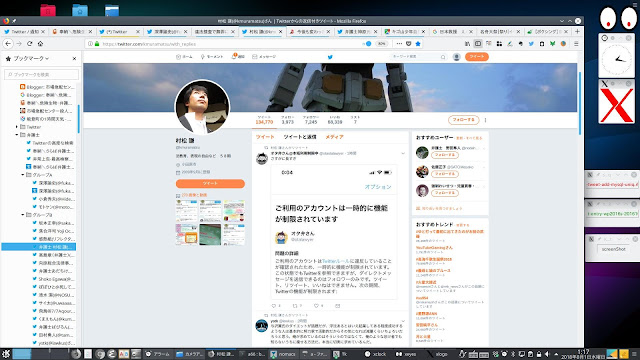640x360 pixels.
Task: Select the メディア timeline tab
Action: (334, 137)
